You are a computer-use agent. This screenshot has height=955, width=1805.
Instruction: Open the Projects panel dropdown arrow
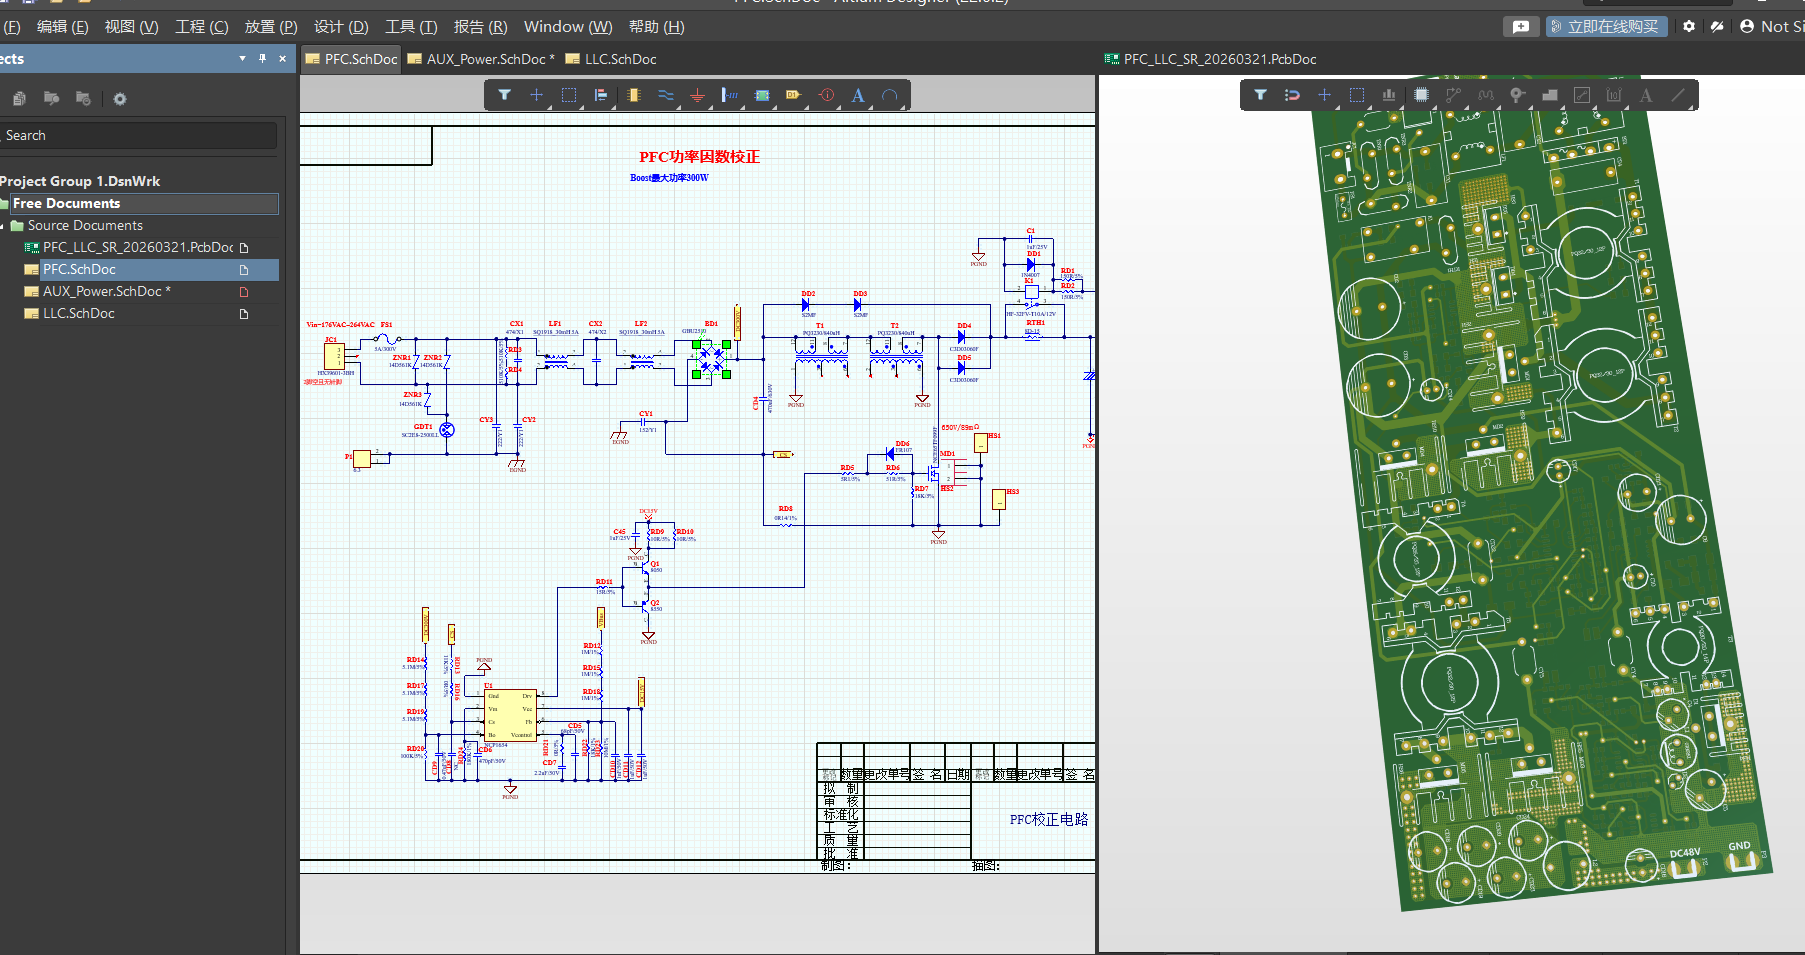pos(242,59)
